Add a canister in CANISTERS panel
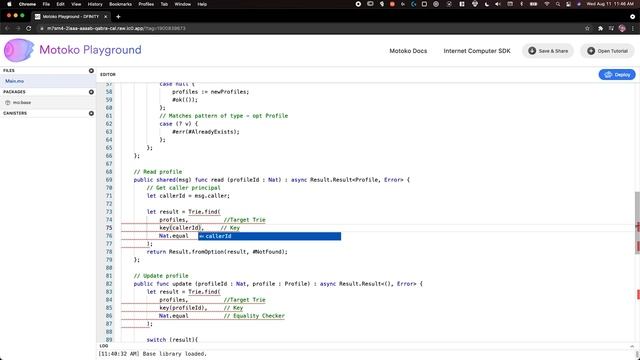640x360 pixels. [x=91, y=113]
